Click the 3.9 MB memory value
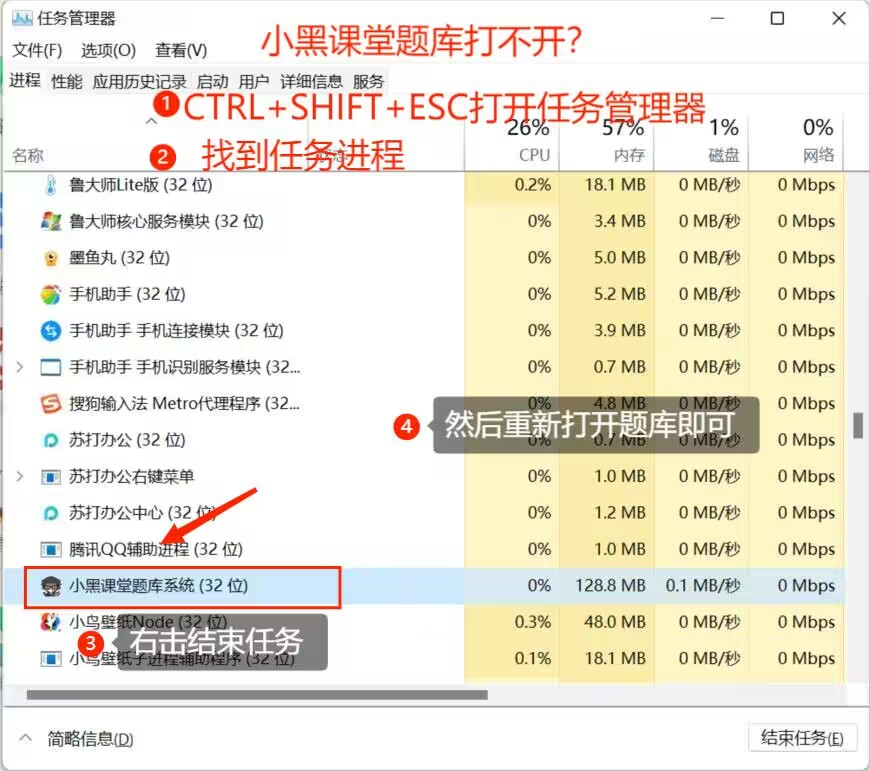This screenshot has height=771, width=870. [619, 331]
